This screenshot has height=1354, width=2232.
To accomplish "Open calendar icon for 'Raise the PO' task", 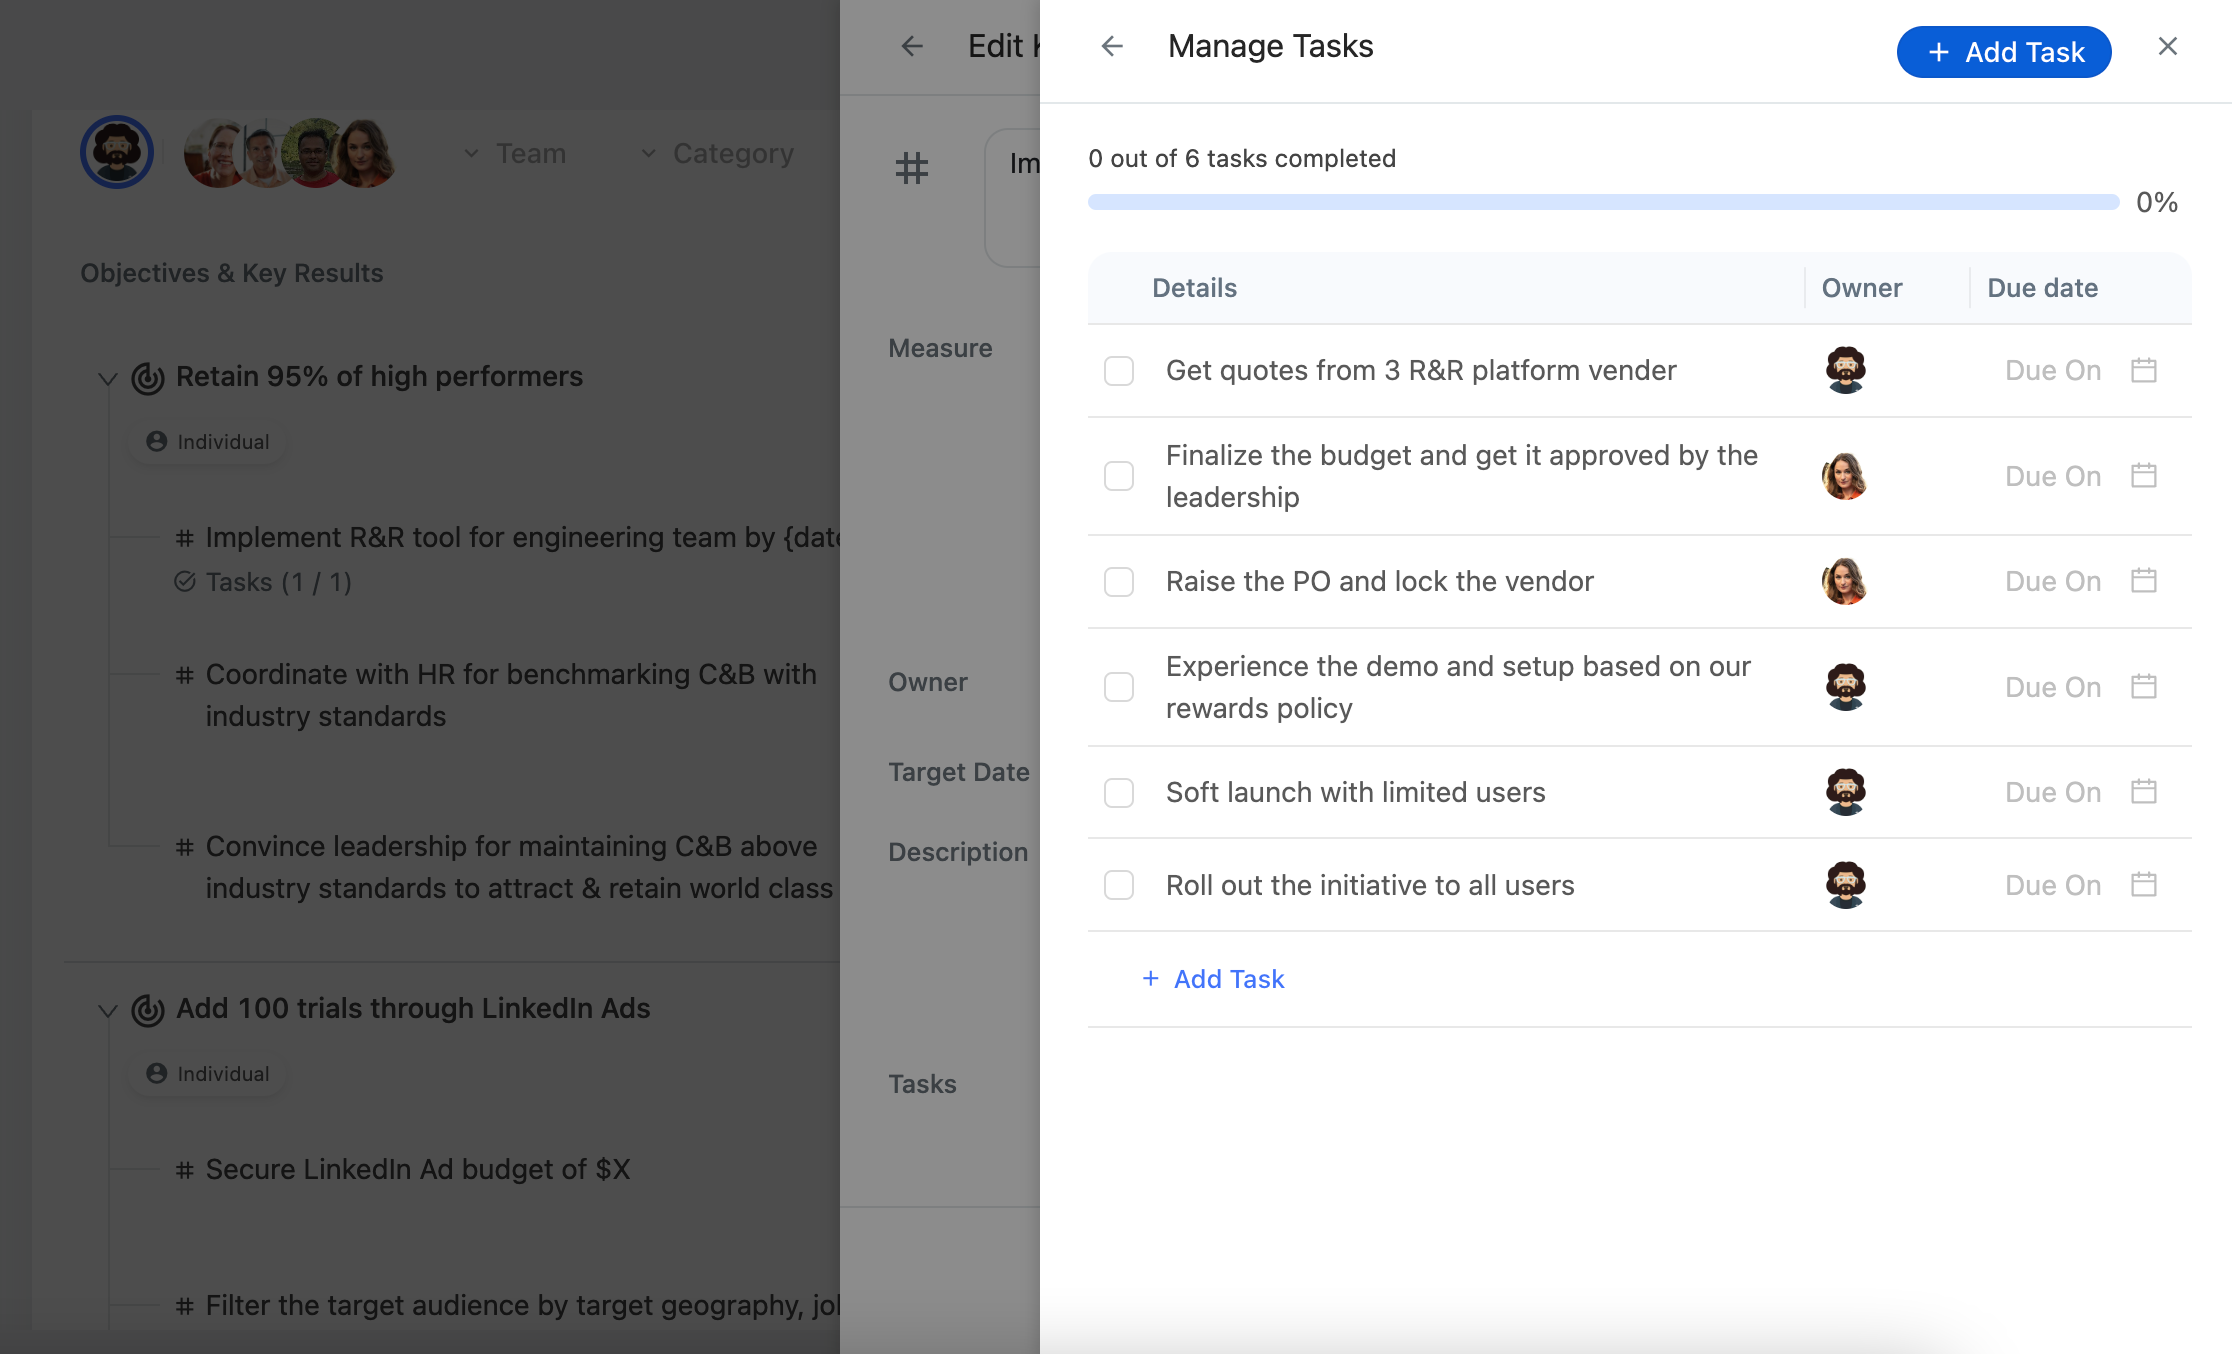I will click(x=2143, y=580).
